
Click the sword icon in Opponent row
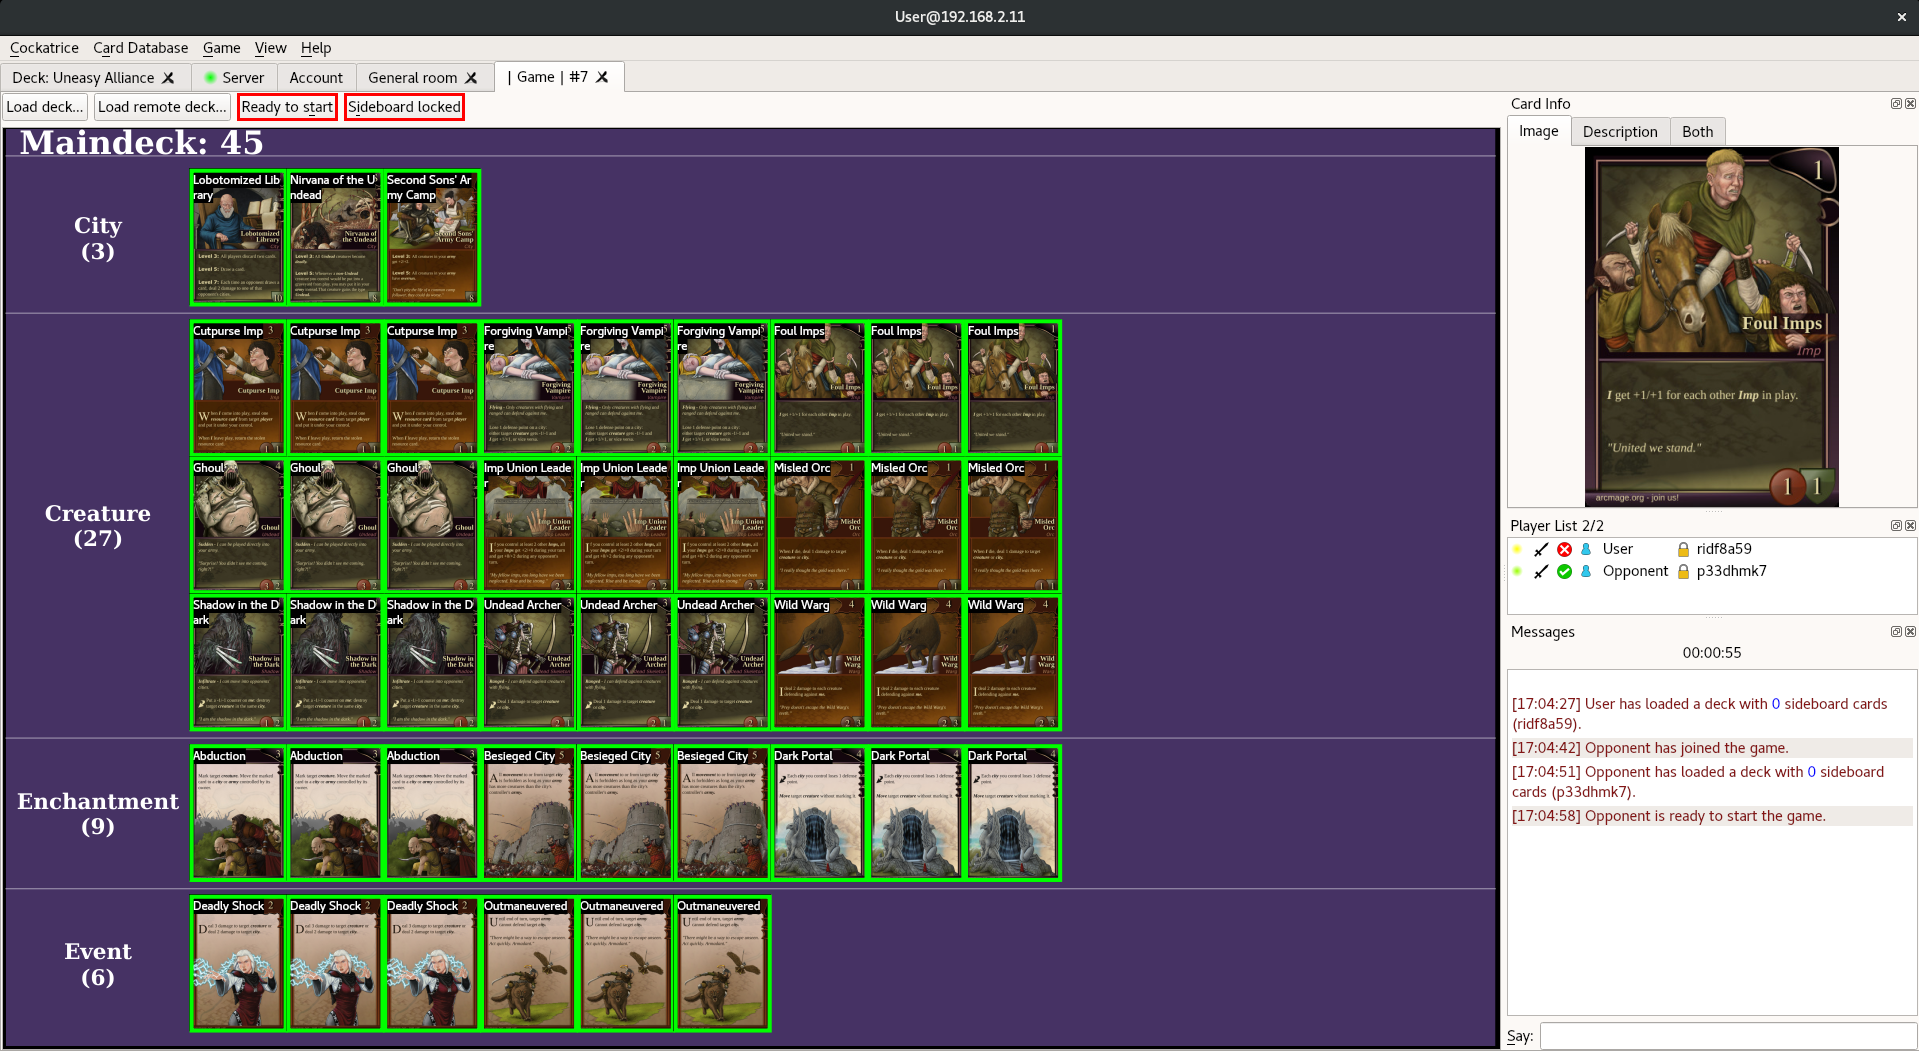(x=1541, y=572)
